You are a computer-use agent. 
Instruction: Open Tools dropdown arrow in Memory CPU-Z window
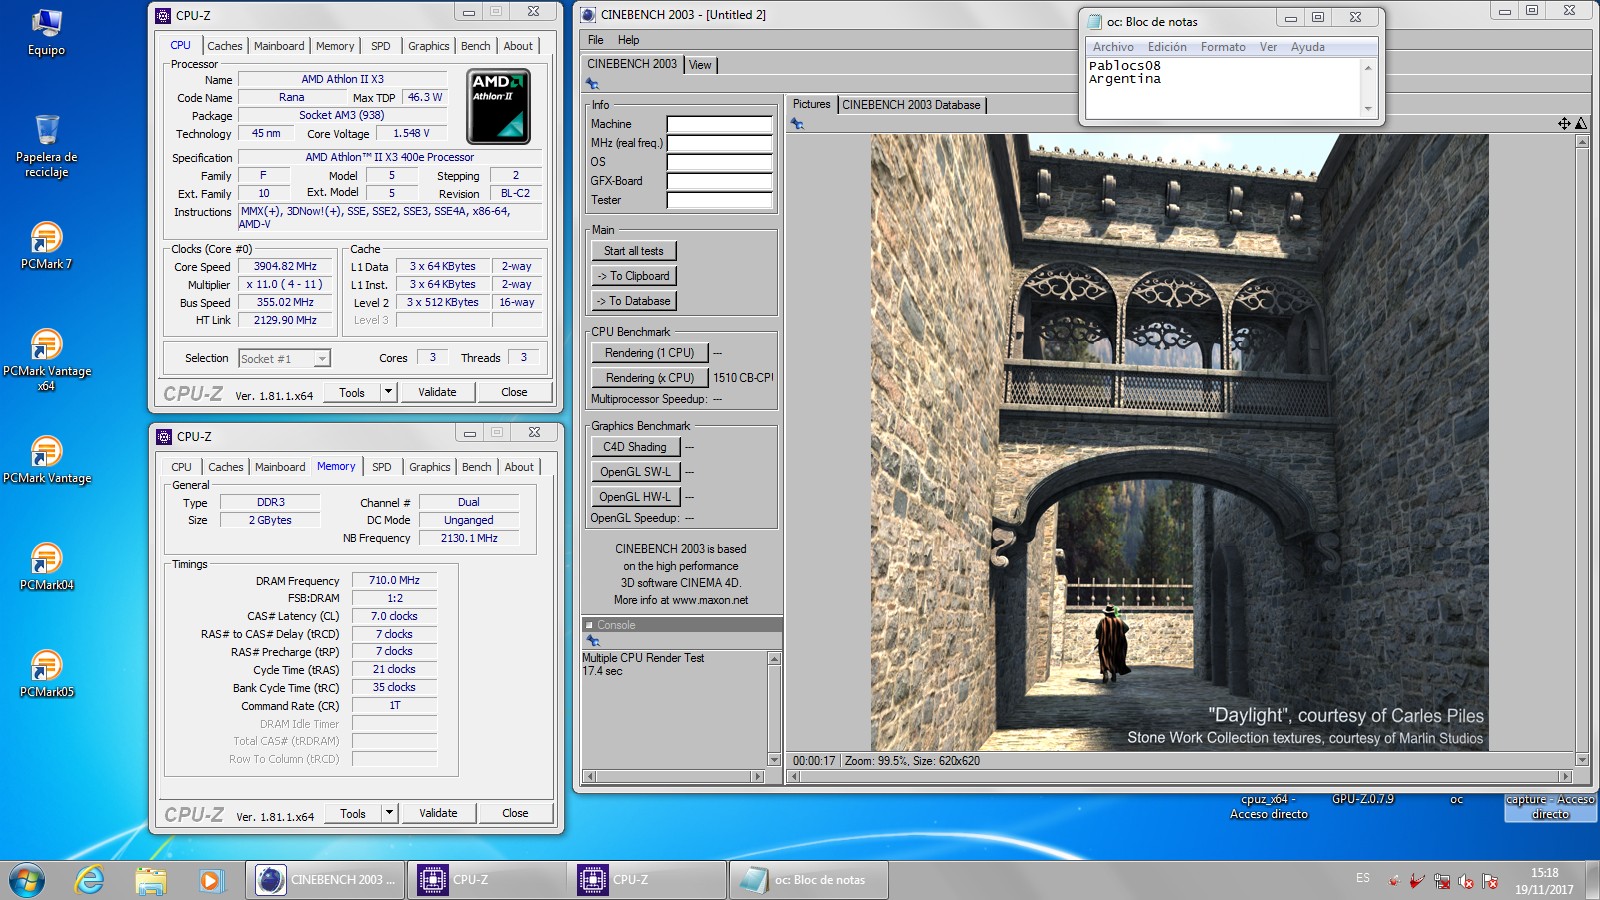[x=389, y=813]
